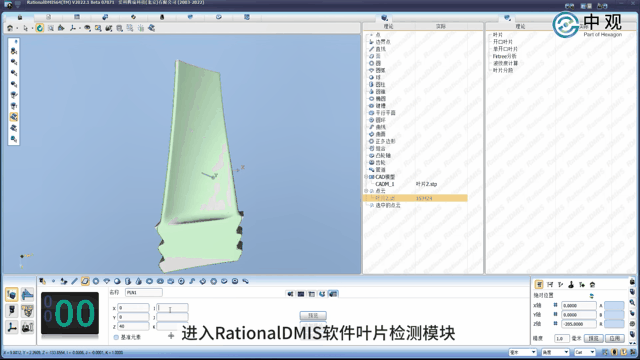Click the 应用 apply button in the position panel
The height and width of the screenshot is (360, 640).
[615, 338]
